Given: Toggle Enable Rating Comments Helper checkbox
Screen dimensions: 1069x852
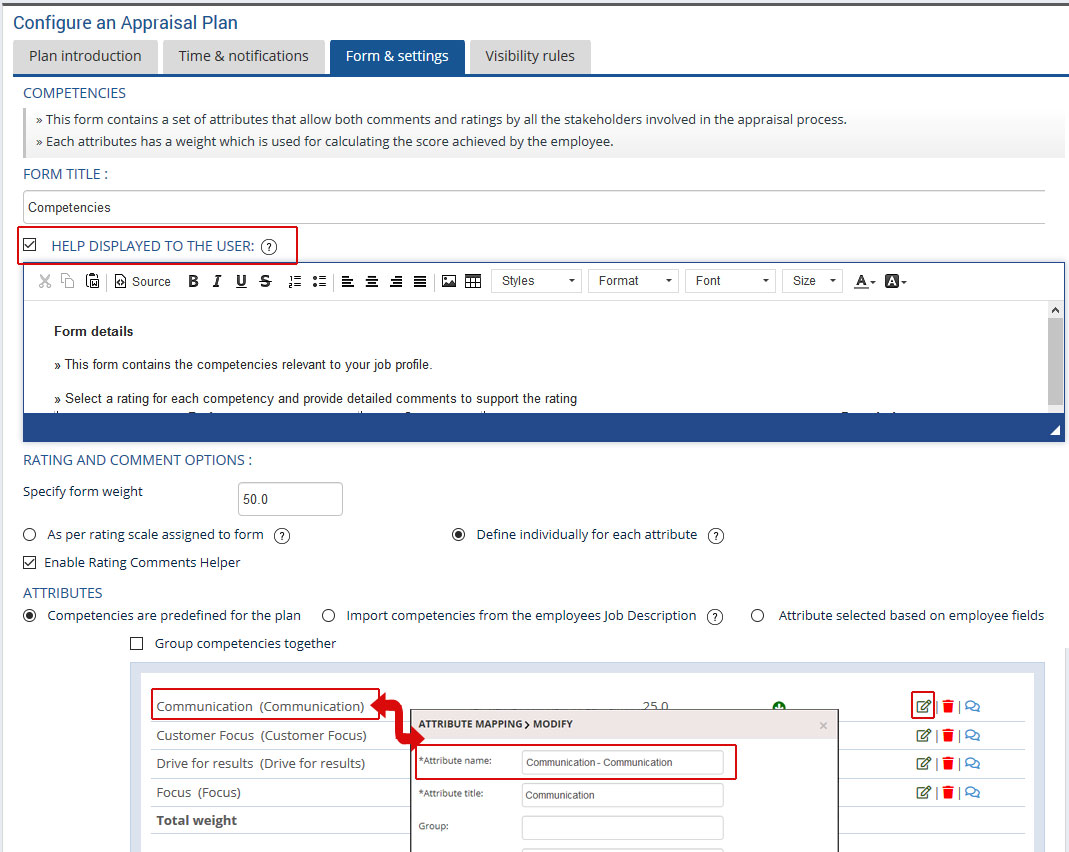Looking at the screenshot, I should [29, 562].
